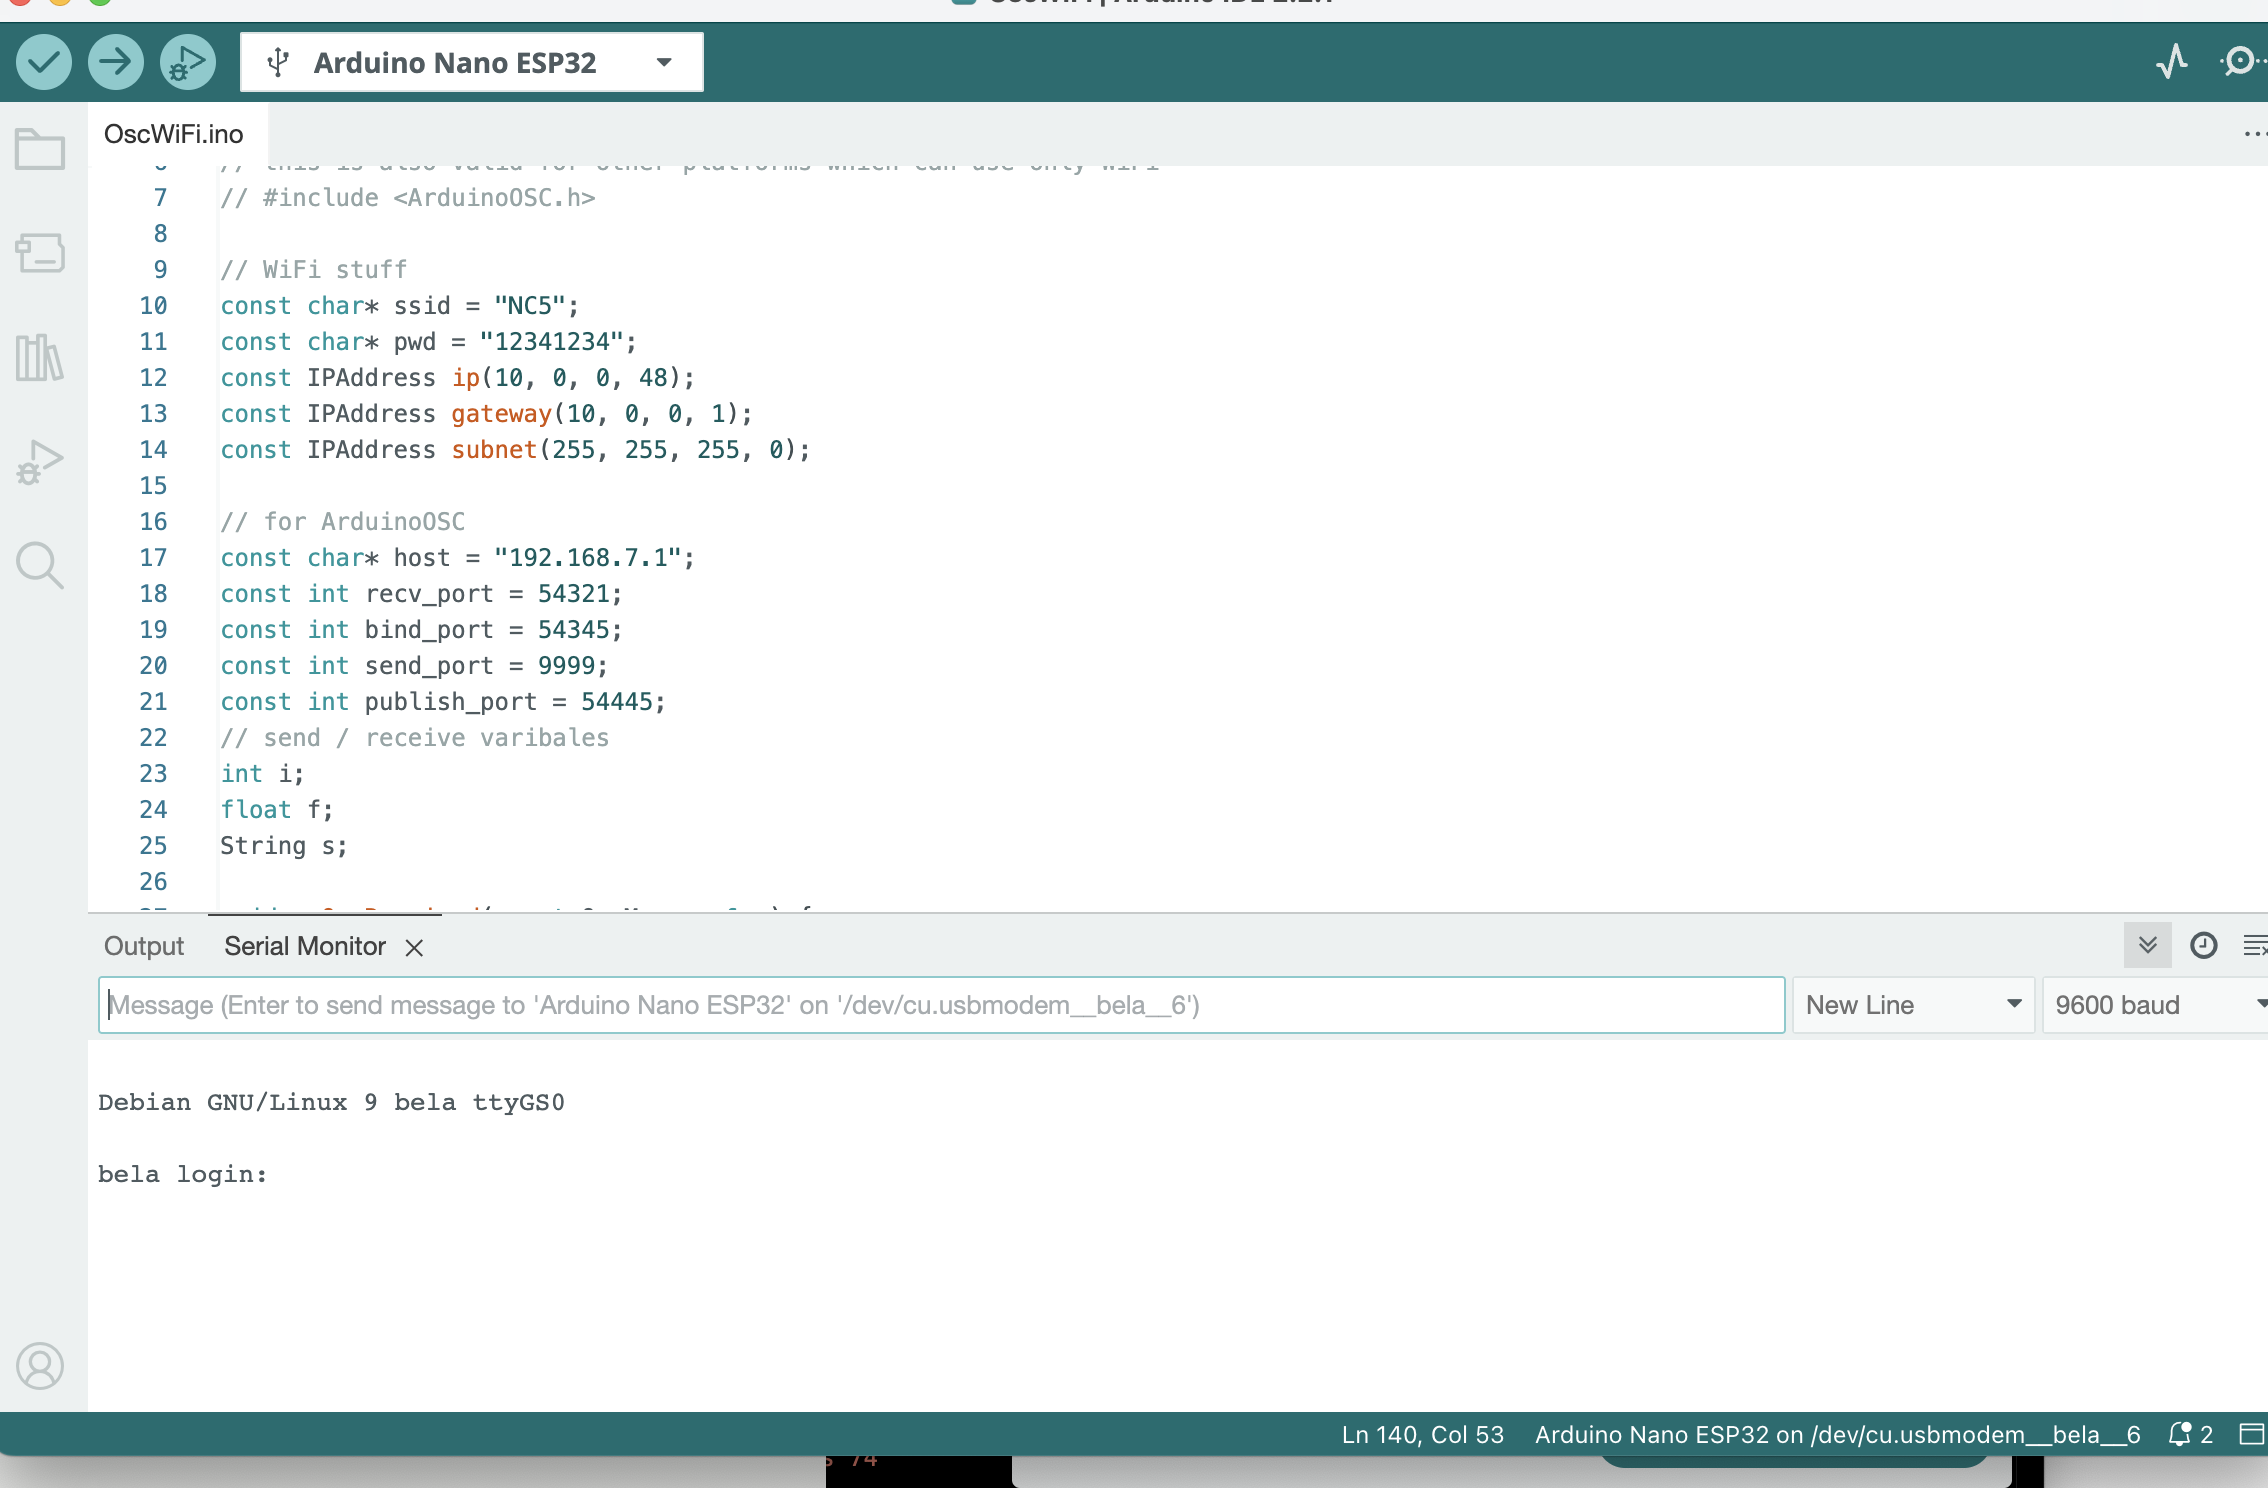
Task: Clear the Serial Monitor output
Action: pos(2256,945)
